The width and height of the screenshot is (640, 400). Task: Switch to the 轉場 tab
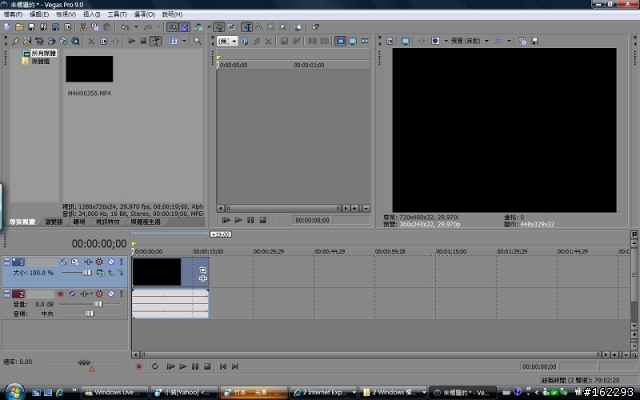tap(79, 222)
